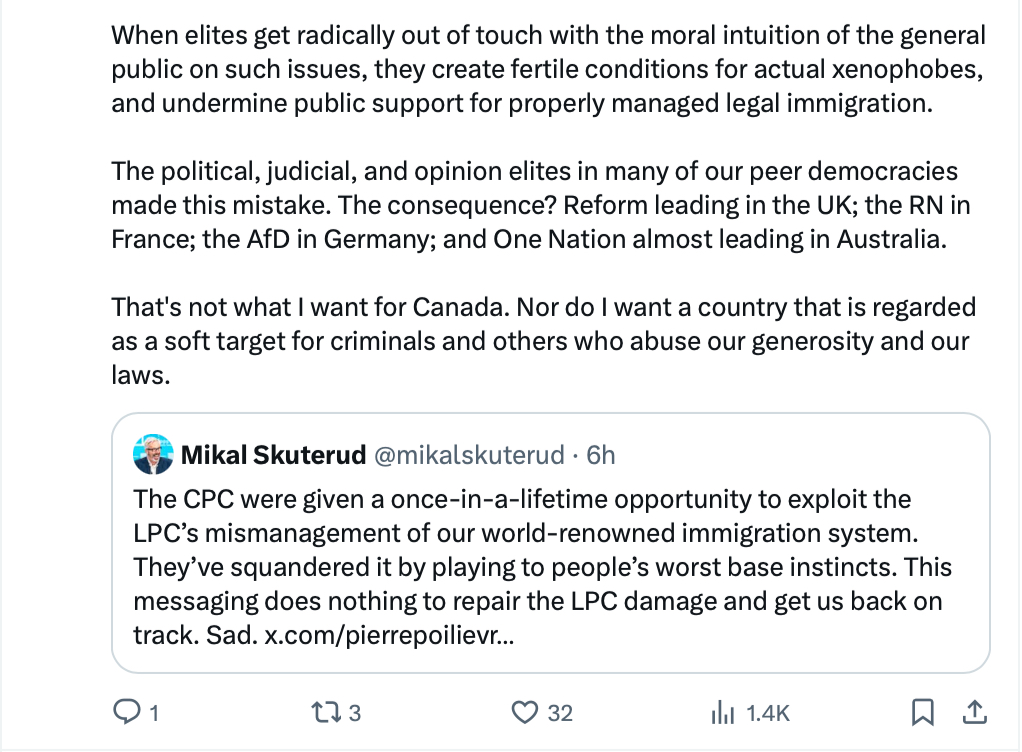
Task: Open Mikal Skuterud's profile via display name
Action: (x=273, y=456)
